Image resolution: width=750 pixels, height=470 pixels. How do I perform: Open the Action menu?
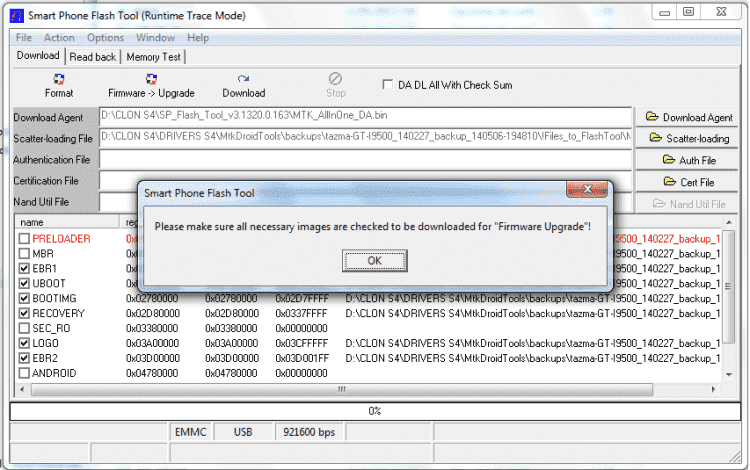(59, 38)
